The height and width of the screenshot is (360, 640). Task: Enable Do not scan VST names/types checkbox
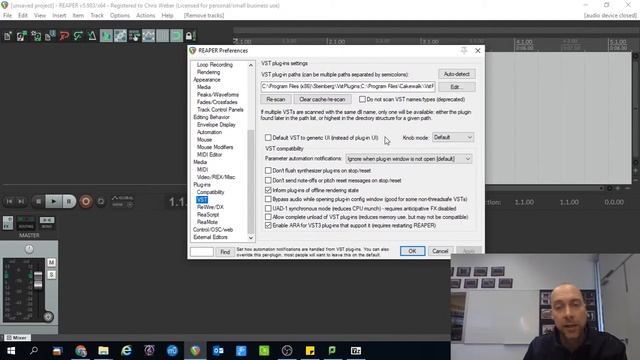[x=362, y=99]
